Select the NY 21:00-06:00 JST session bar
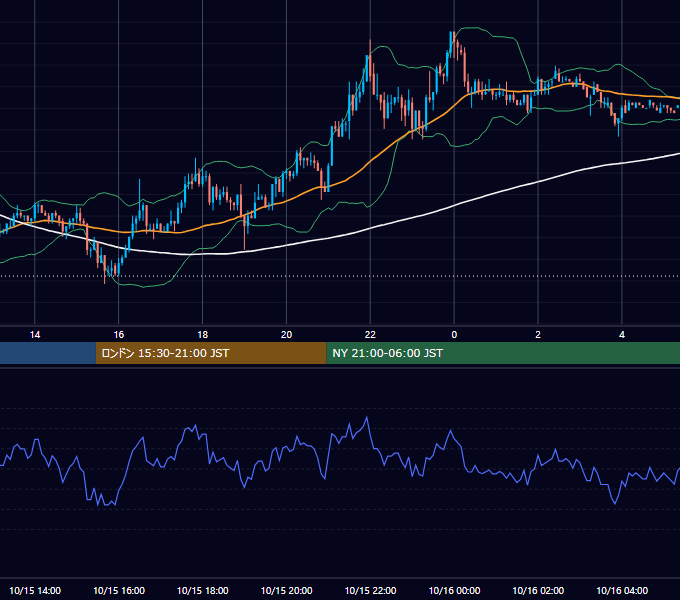Image resolution: width=680 pixels, height=600 pixels. point(503,353)
